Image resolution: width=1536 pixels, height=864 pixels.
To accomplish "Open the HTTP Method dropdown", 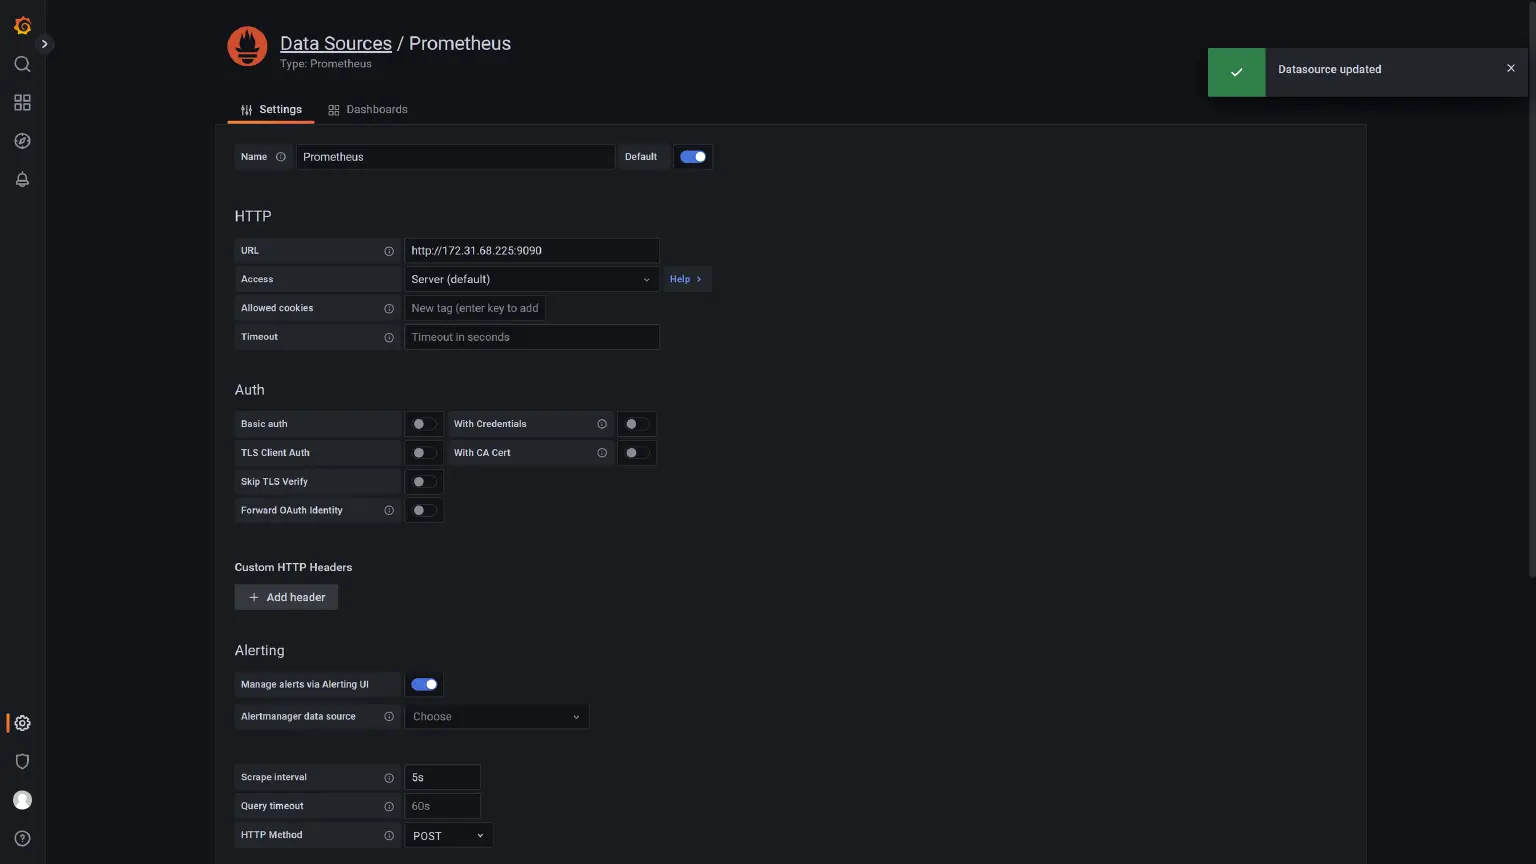I will pos(447,834).
